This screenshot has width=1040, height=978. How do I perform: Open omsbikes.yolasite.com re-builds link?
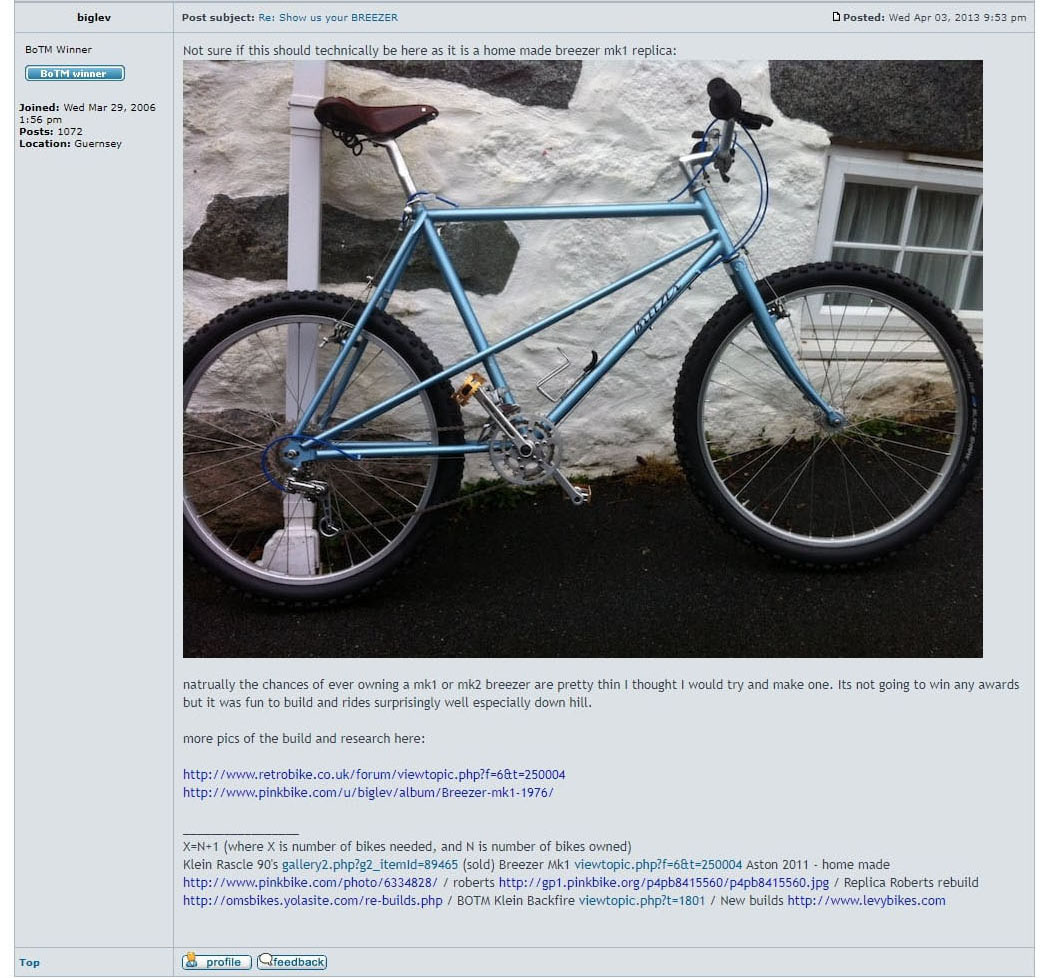(x=312, y=900)
